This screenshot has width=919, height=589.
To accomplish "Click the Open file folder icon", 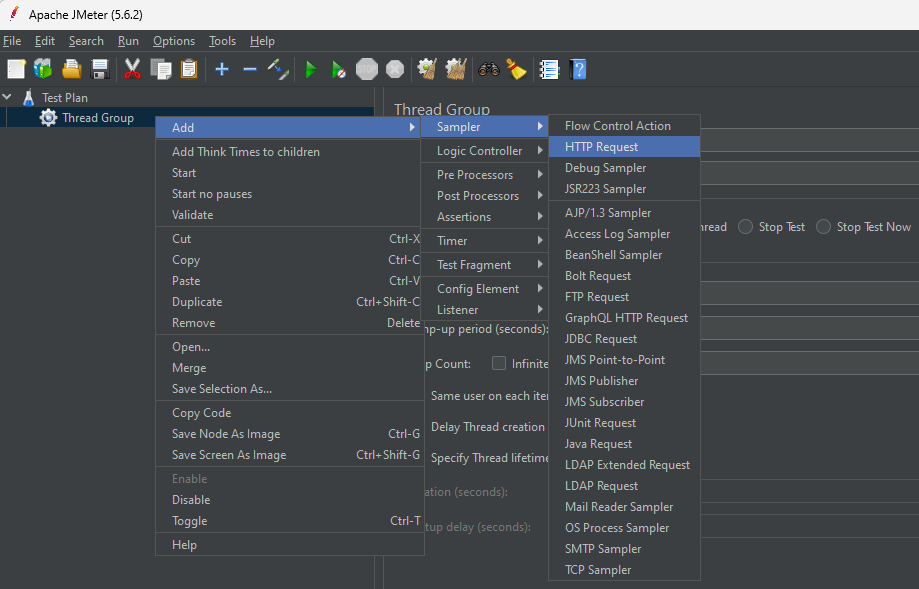I will (72, 69).
